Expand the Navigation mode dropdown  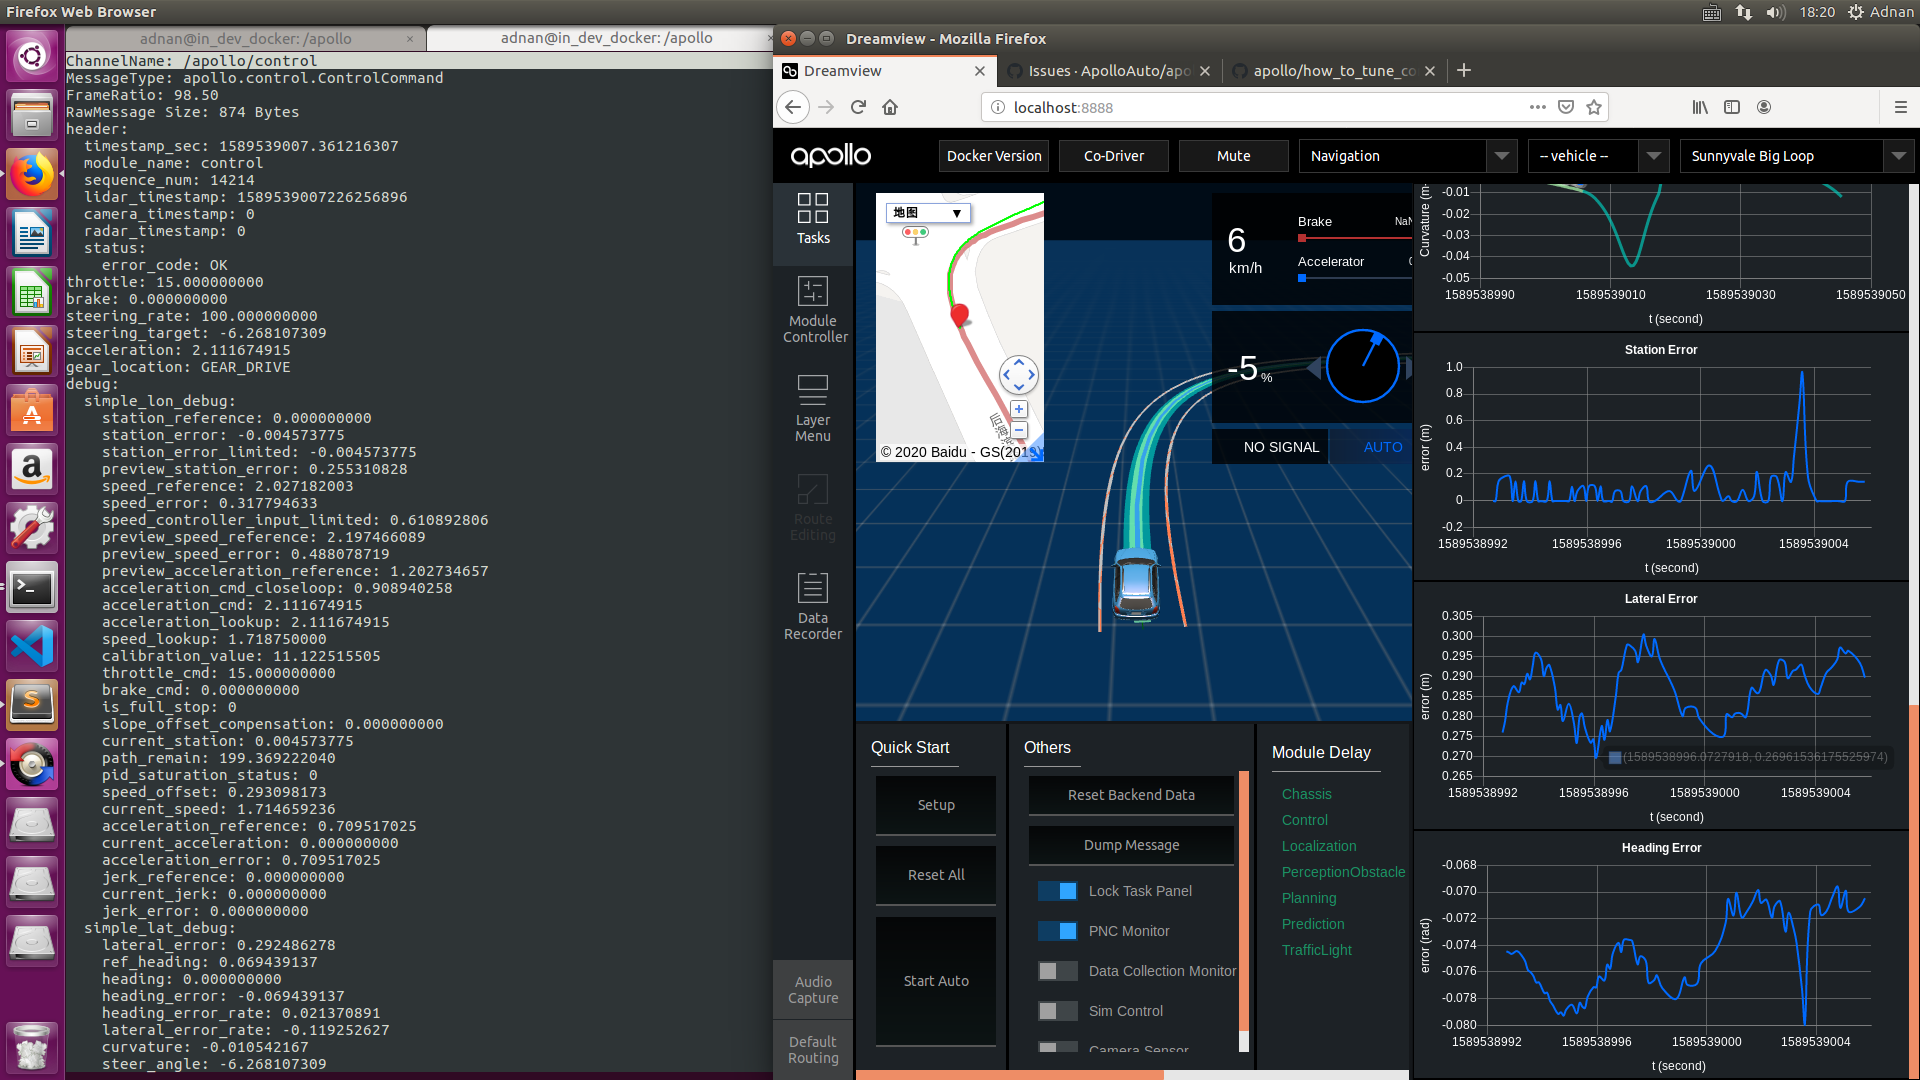coord(1405,156)
